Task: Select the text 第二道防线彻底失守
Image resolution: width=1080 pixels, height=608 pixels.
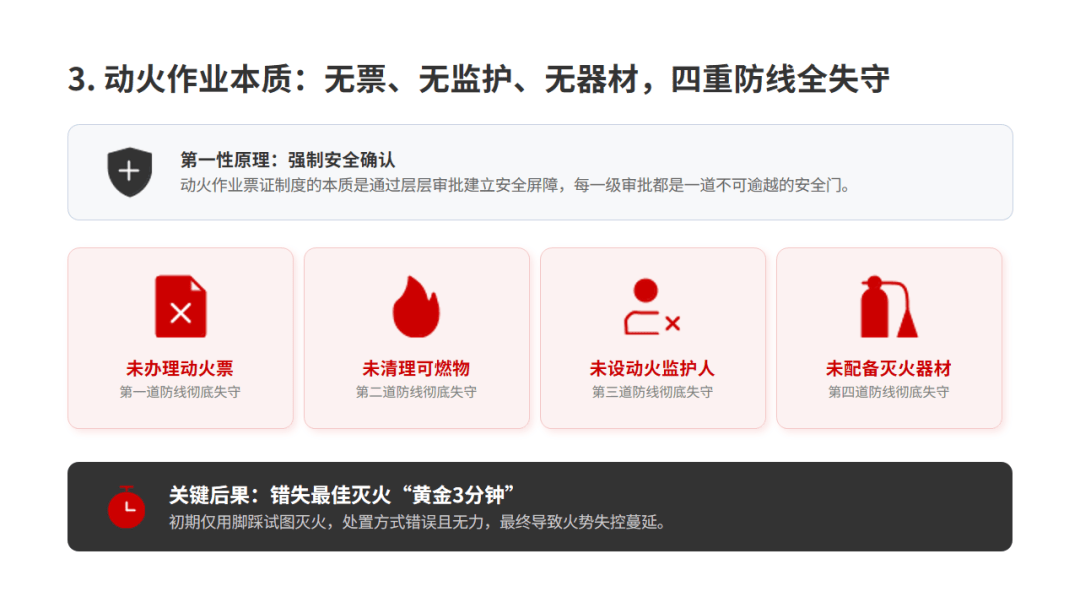Action: pyautogui.click(x=416, y=392)
